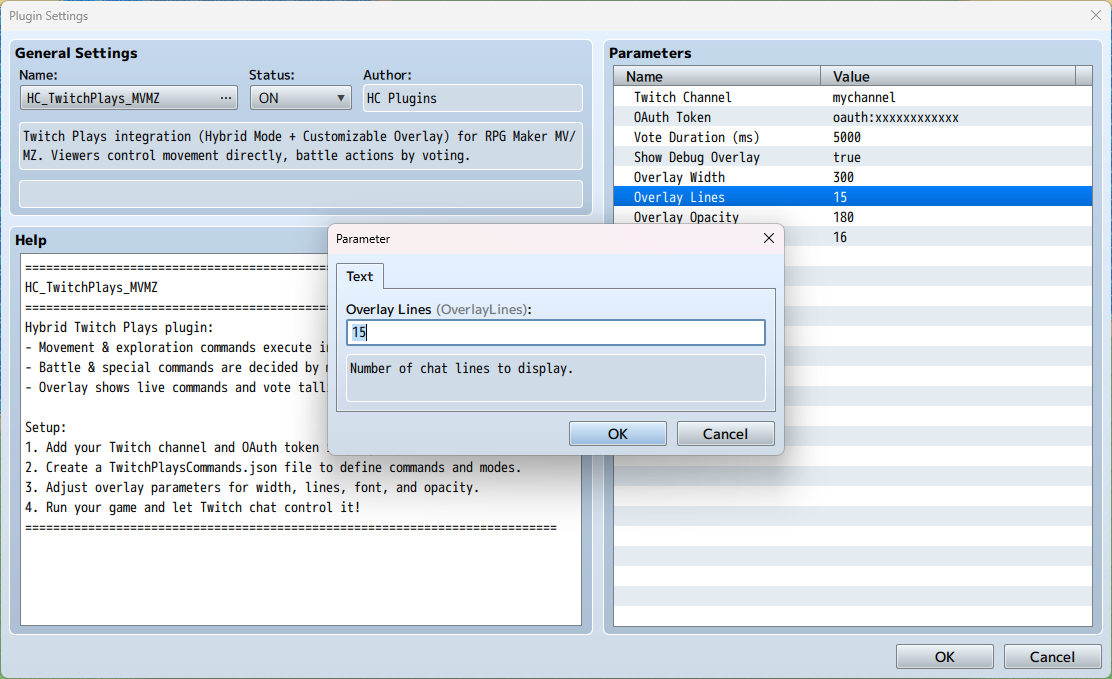Click the value 180

843,216
